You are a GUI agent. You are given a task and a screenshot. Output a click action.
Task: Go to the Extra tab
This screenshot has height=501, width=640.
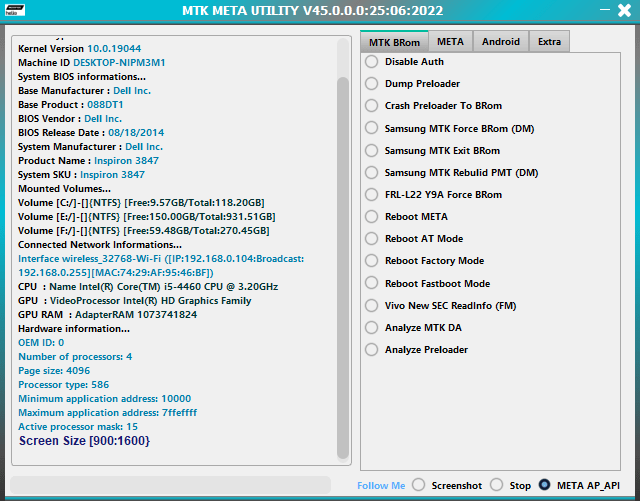click(x=549, y=42)
